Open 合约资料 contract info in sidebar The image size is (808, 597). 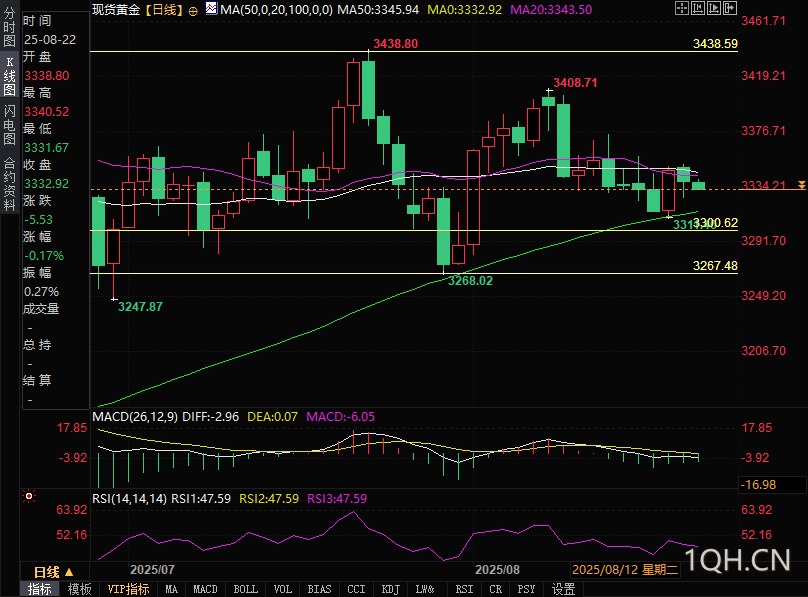point(9,185)
